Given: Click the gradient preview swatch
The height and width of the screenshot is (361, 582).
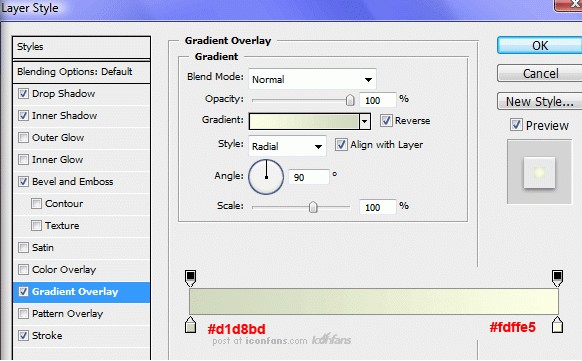Looking at the screenshot, I should [x=304, y=121].
